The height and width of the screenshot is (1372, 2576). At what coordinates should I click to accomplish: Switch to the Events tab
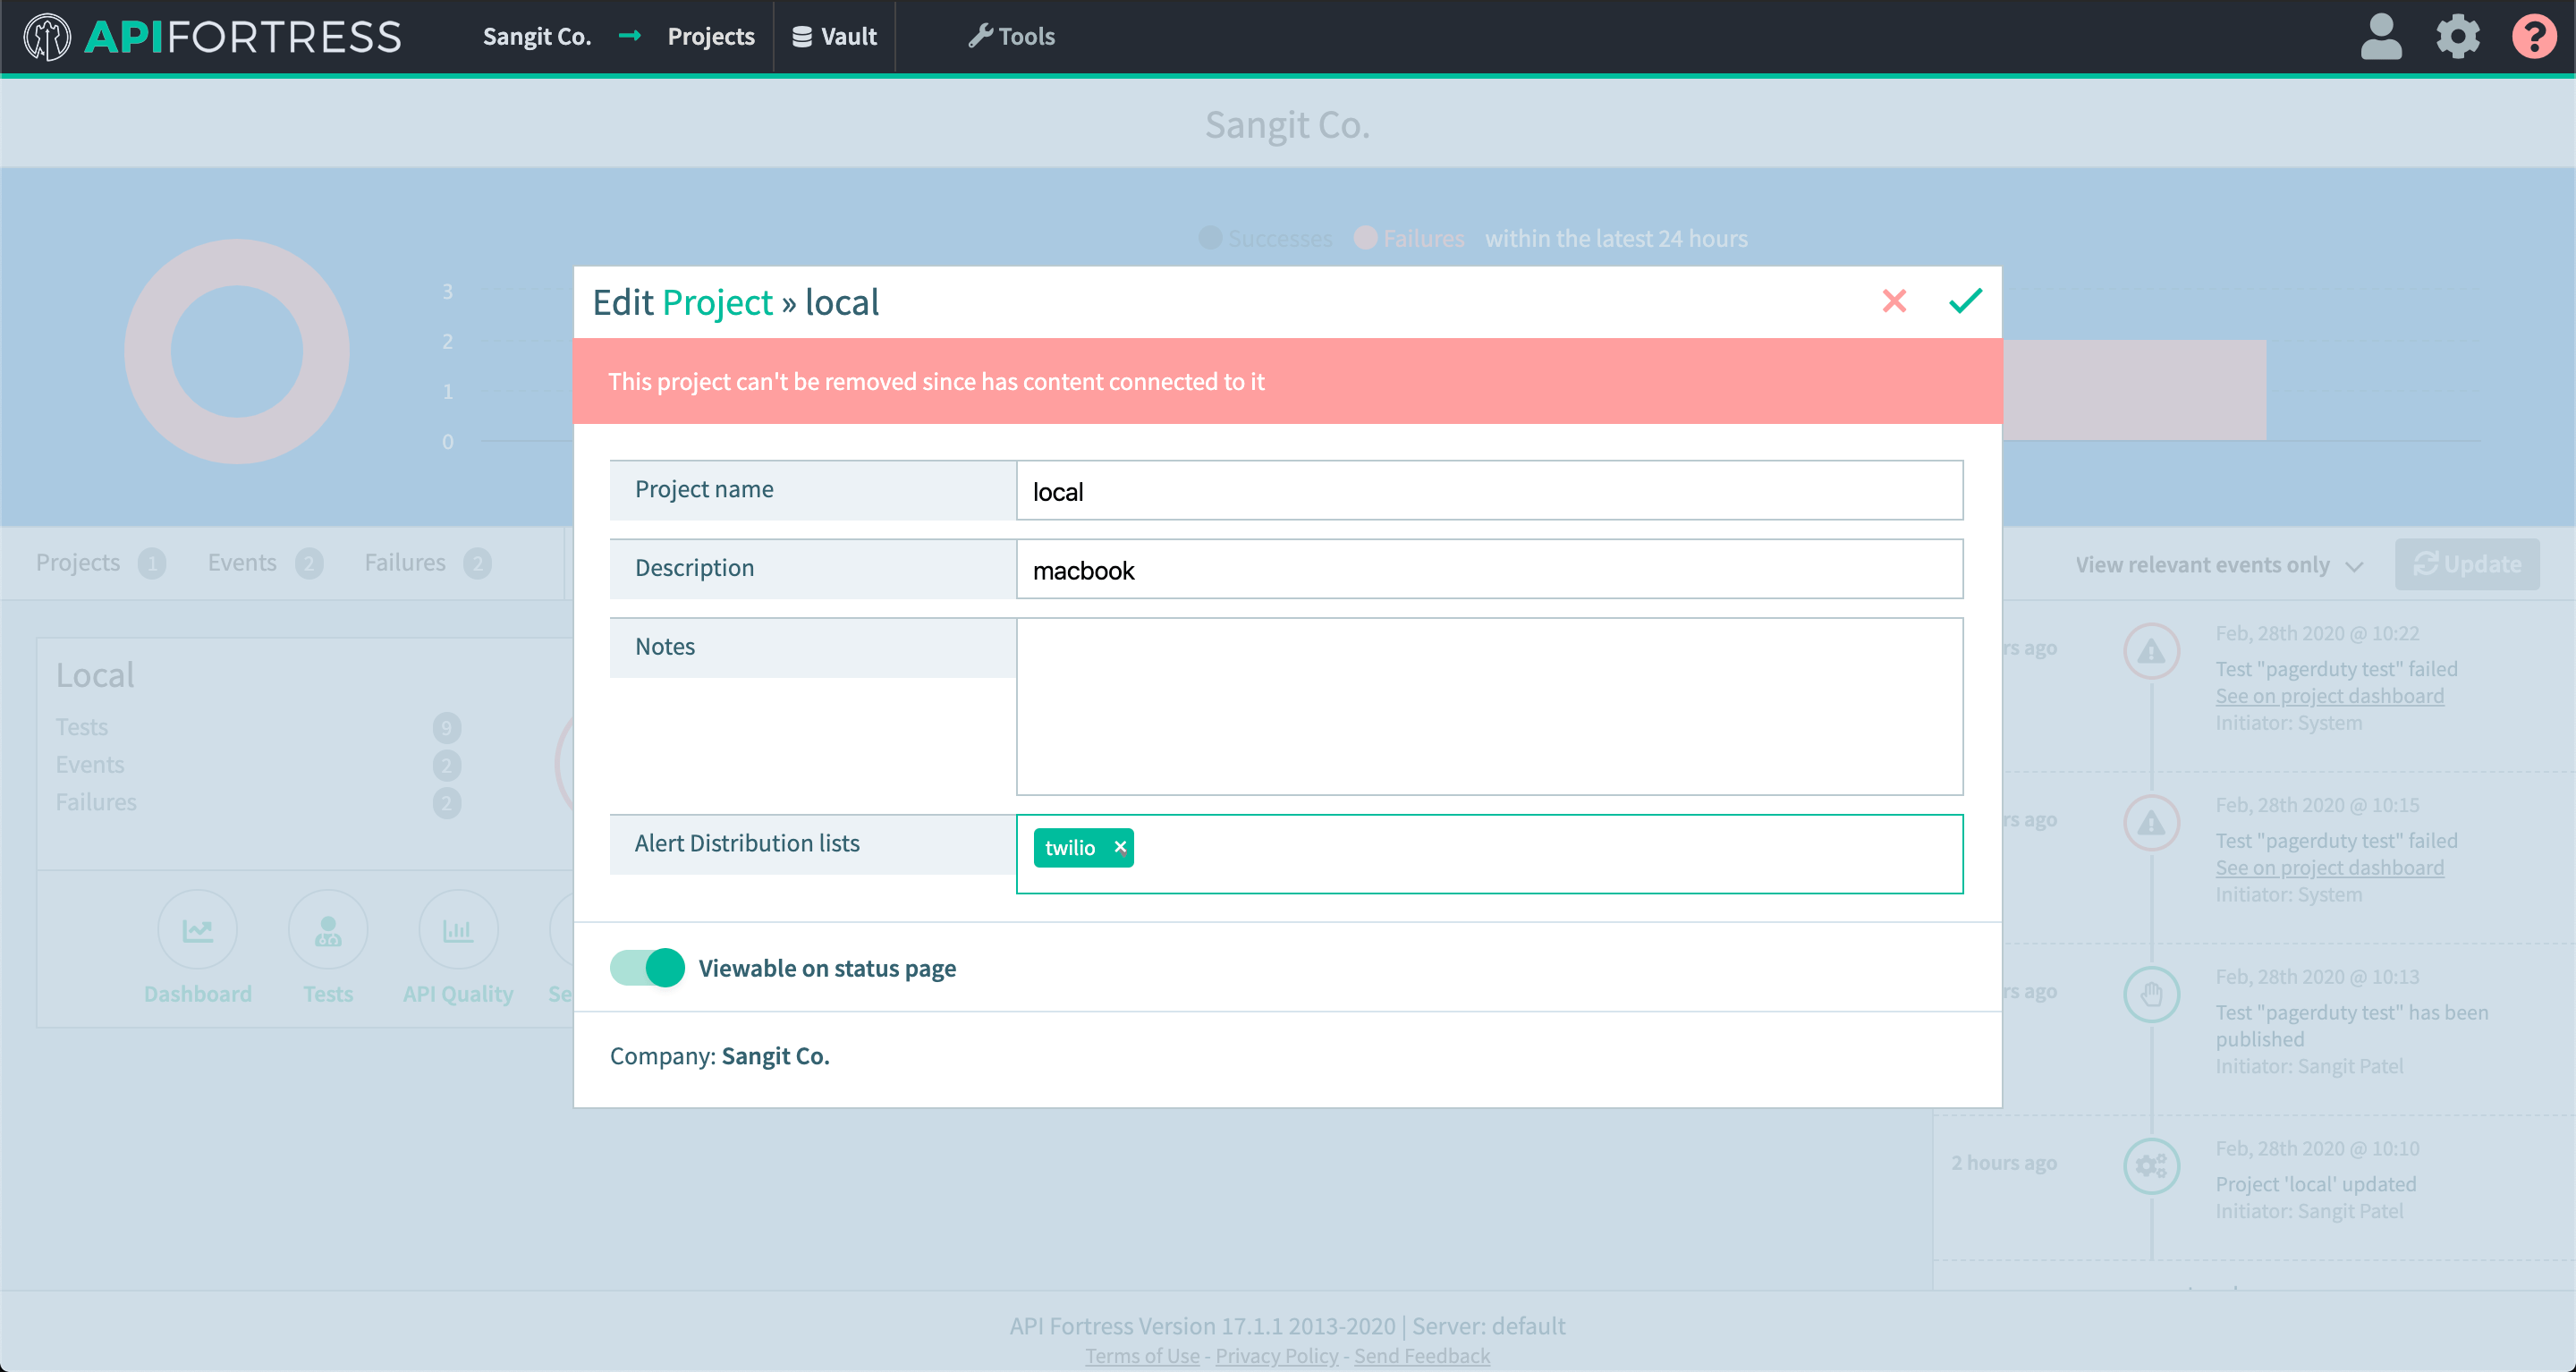click(242, 562)
